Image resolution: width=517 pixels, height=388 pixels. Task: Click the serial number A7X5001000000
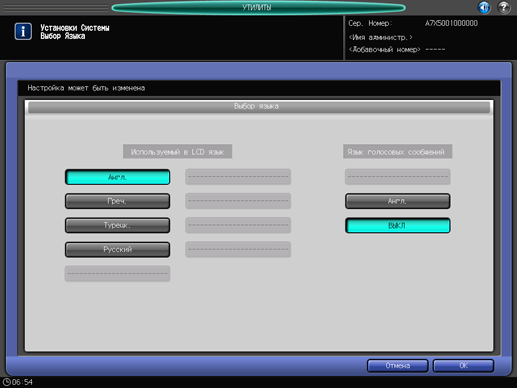click(x=451, y=23)
